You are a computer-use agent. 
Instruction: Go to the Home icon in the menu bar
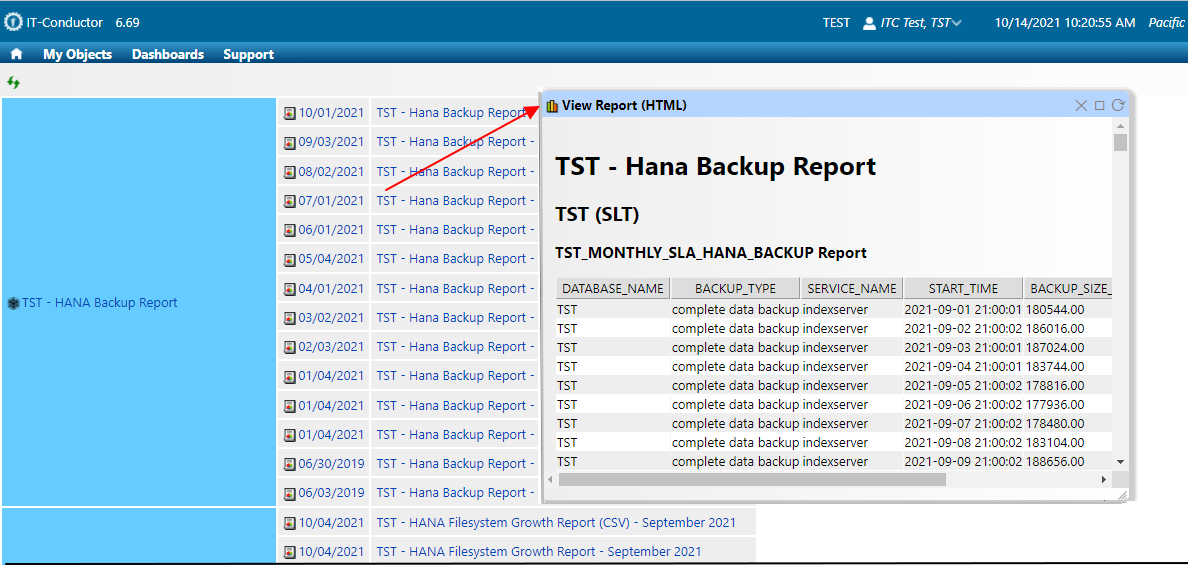(16, 54)
